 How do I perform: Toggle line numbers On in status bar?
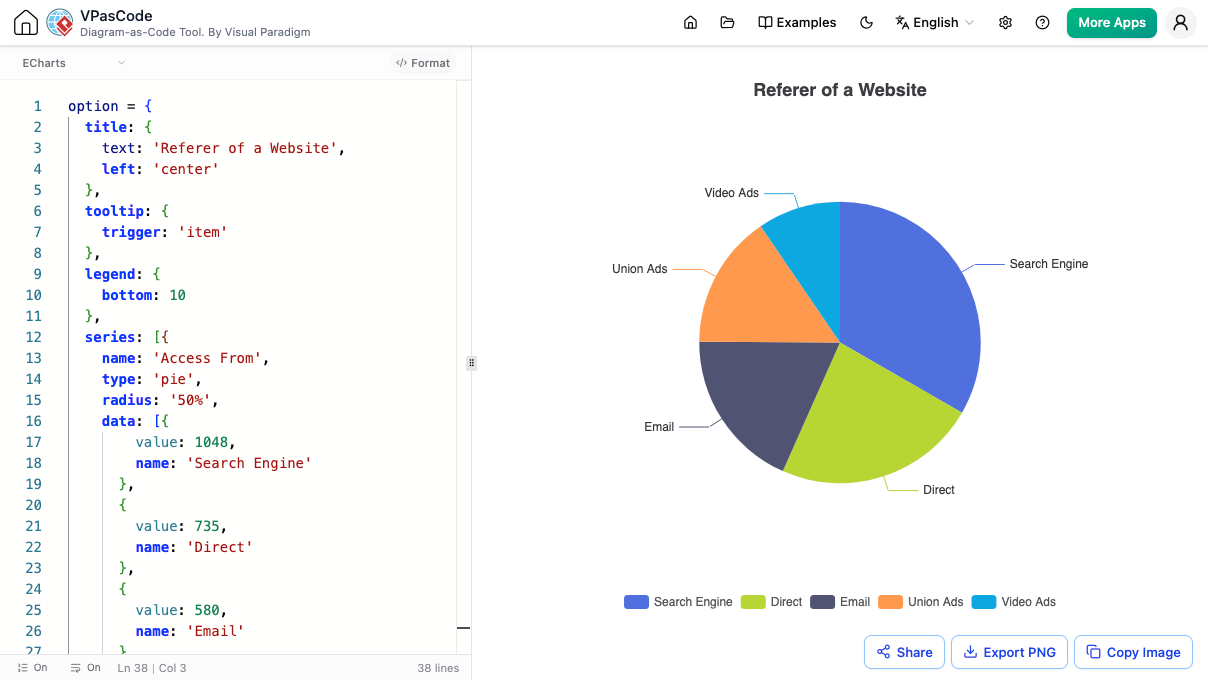point(33,667)
